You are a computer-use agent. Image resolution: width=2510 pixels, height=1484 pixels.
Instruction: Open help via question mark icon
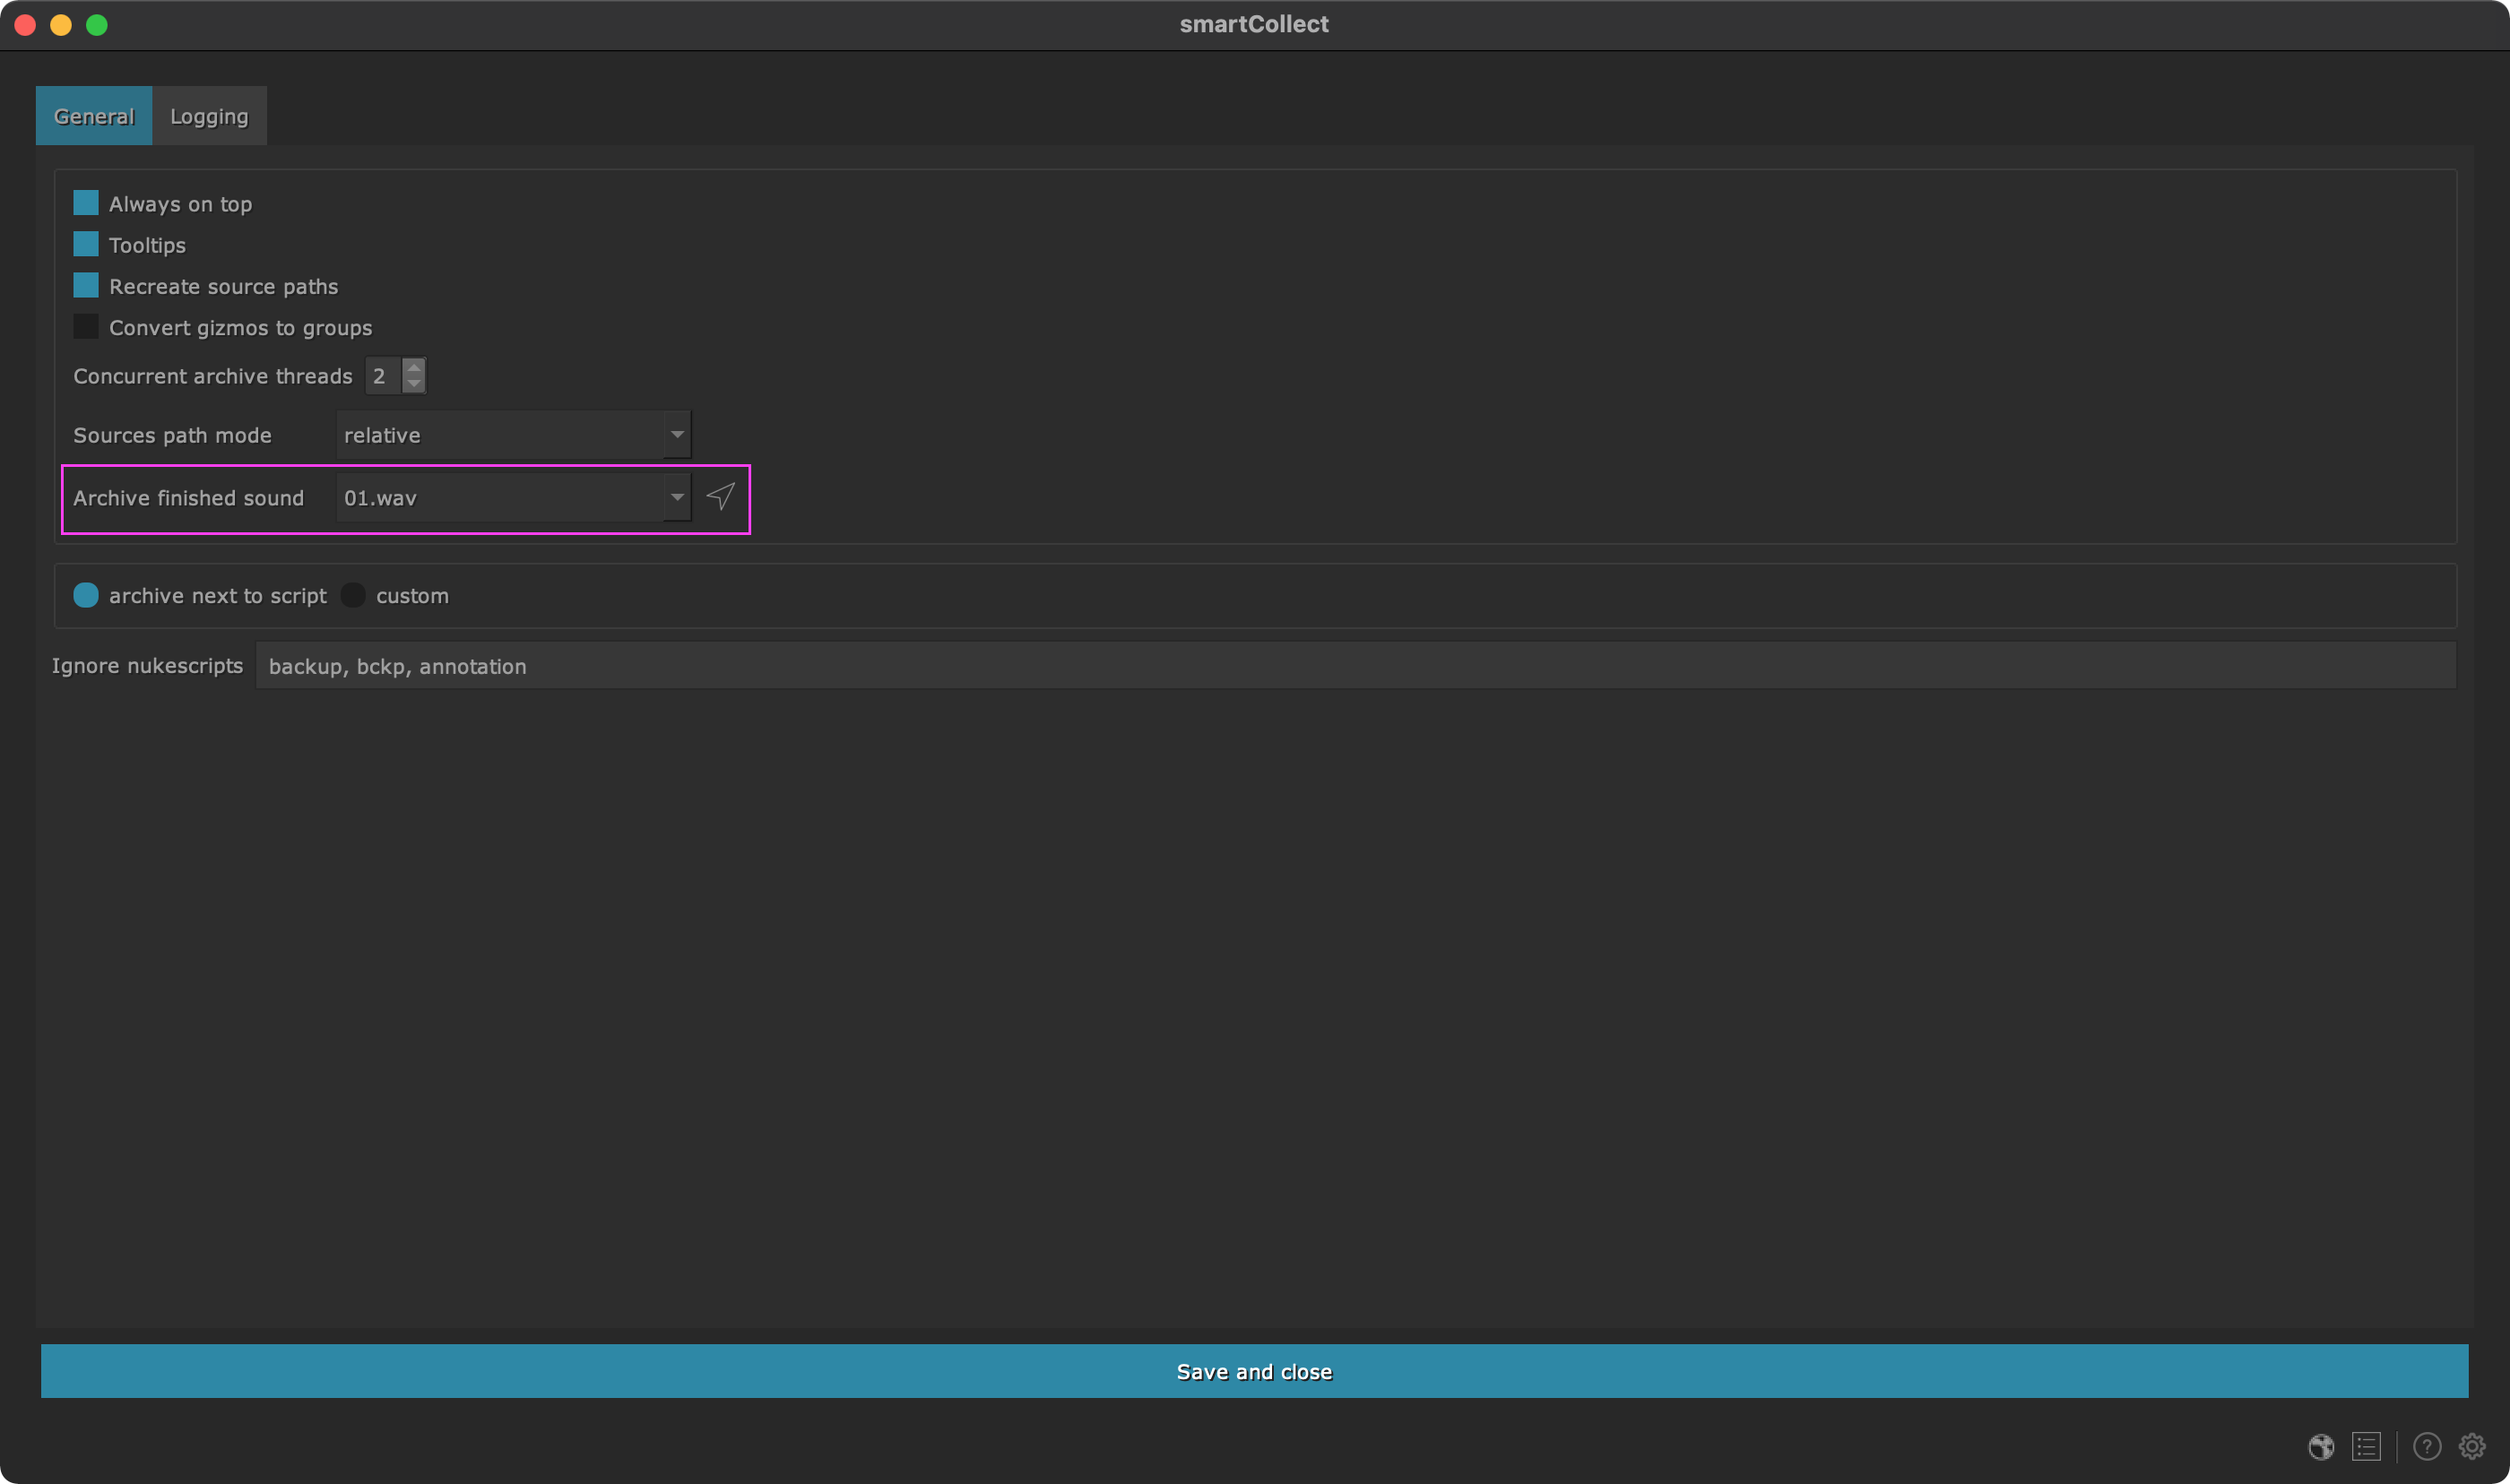click(x=2427, y=1446)
